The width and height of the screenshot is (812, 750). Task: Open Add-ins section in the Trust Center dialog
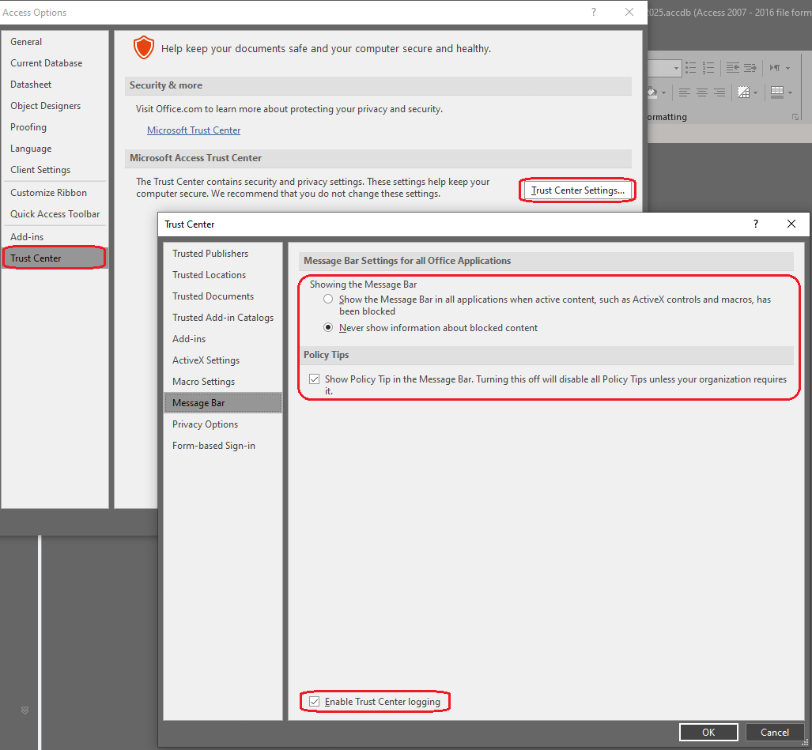(223, 339)
